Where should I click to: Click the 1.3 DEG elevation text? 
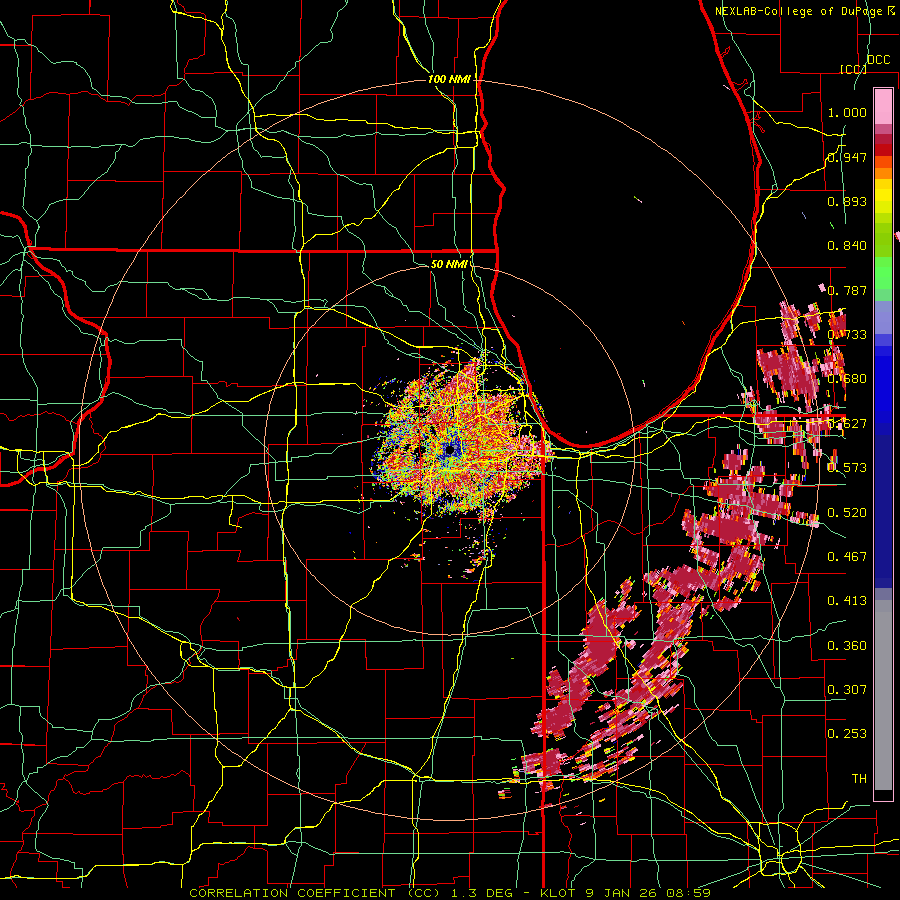point(480,893)
